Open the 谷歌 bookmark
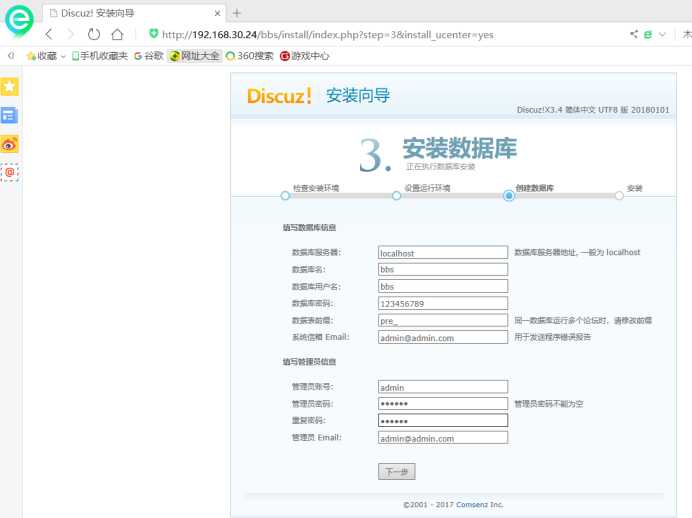Image resolution: width=692 pixels, height=518 pixels. click(149, 56)
